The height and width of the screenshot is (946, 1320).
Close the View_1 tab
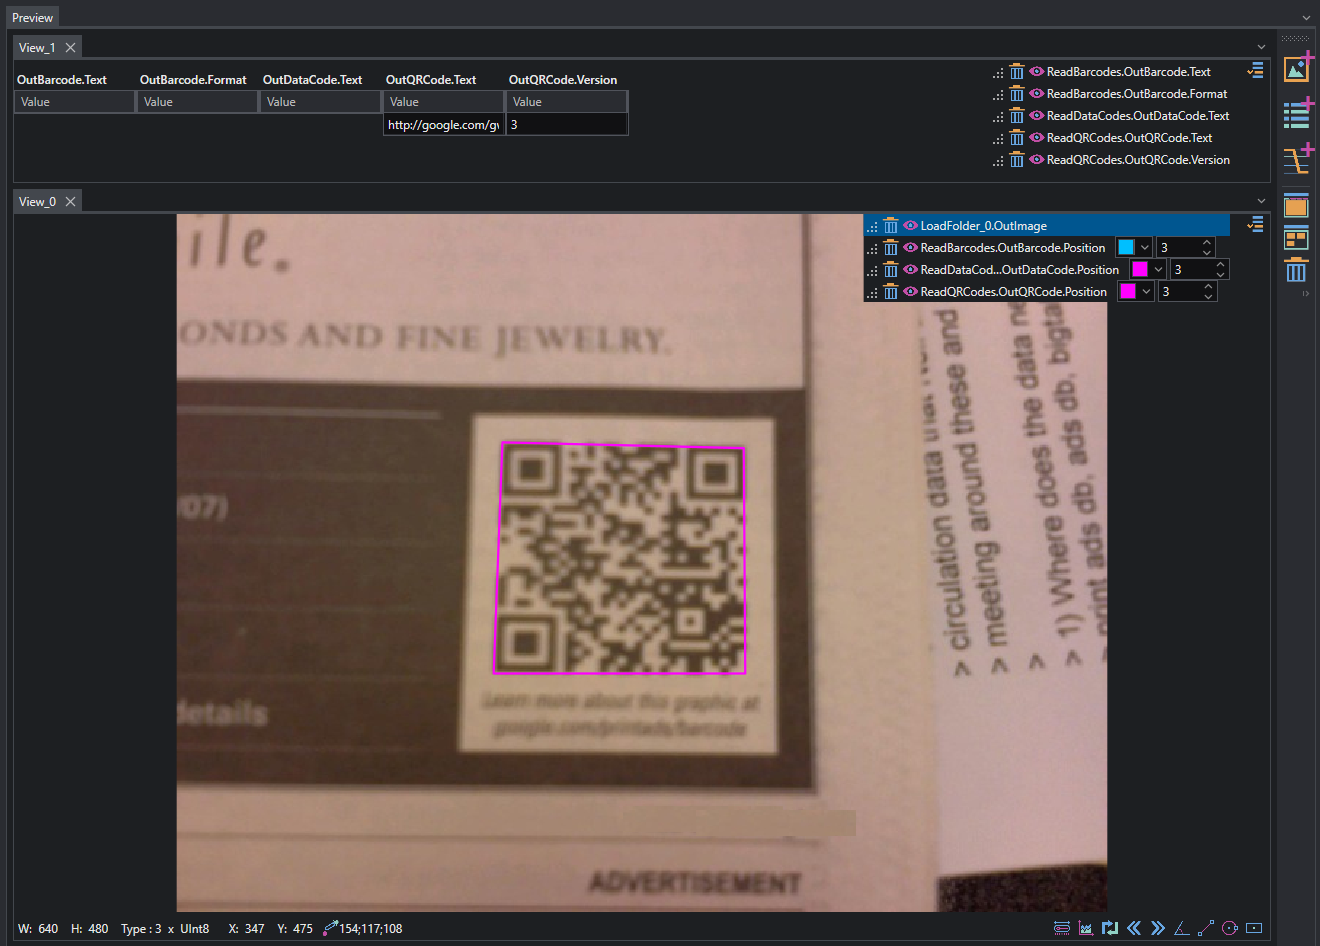click(70, 48)
